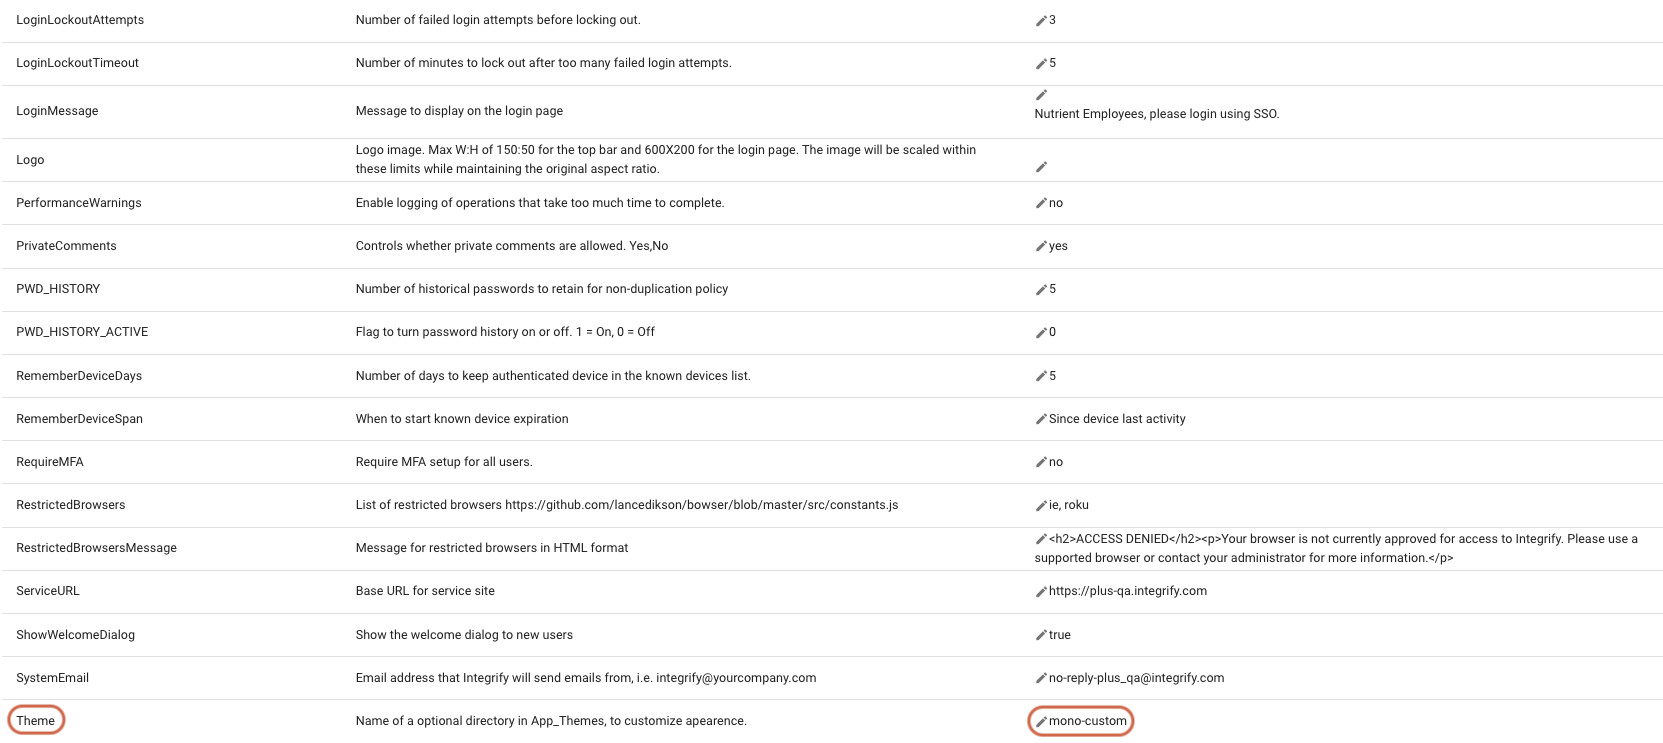
Task: Edit RestrictedBrowsers list pencil icon
Action: click(1041, 505)
